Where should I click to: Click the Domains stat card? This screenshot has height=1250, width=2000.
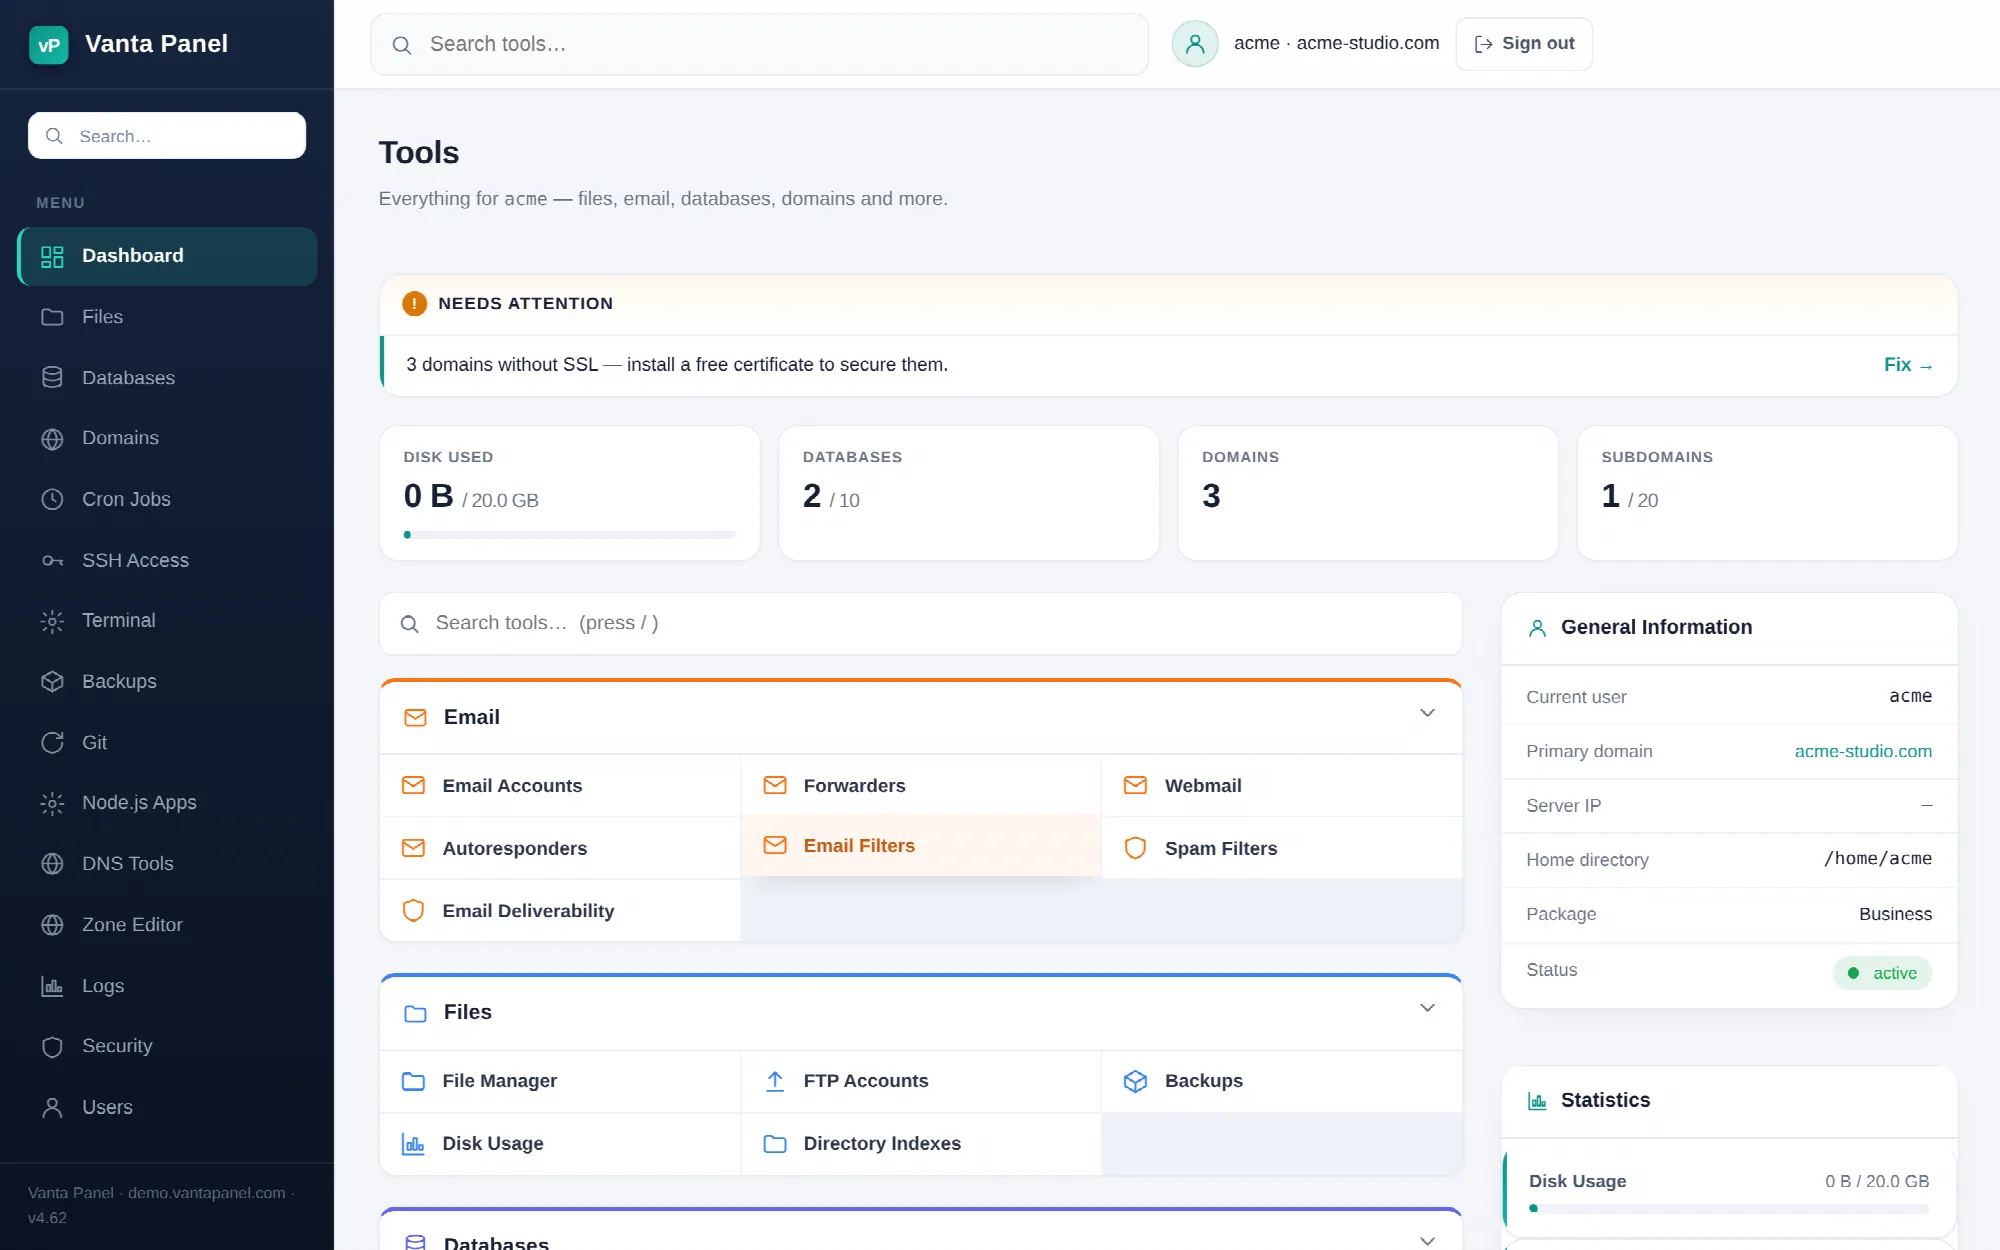coord(1368,493)
